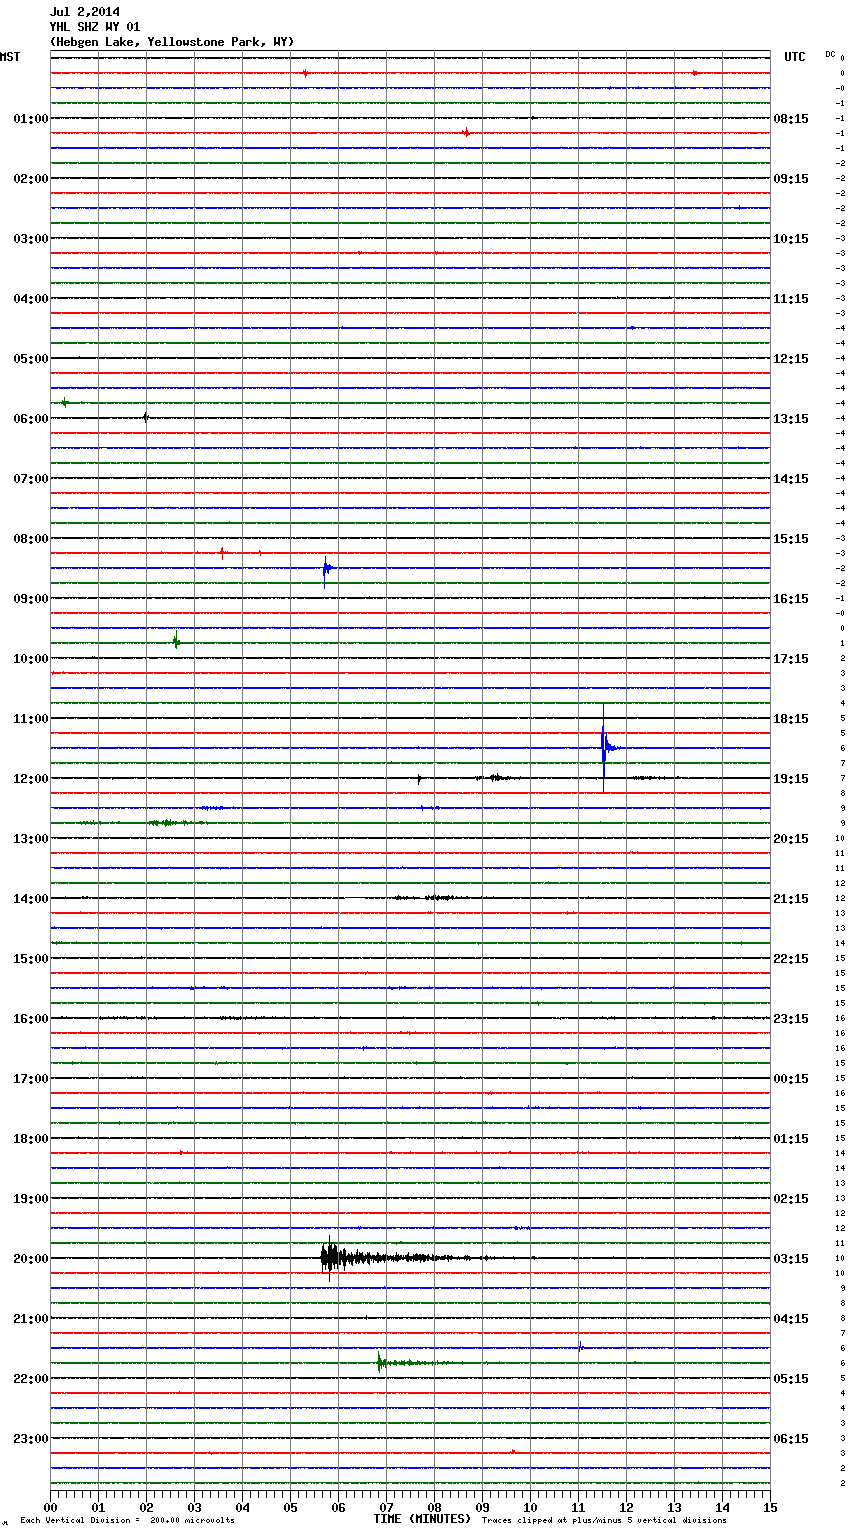This screenshot has height=1534, width=850.
Task: Click the 12:15 UTC time label
Action: pyautogui.click(x=791, y=358)
